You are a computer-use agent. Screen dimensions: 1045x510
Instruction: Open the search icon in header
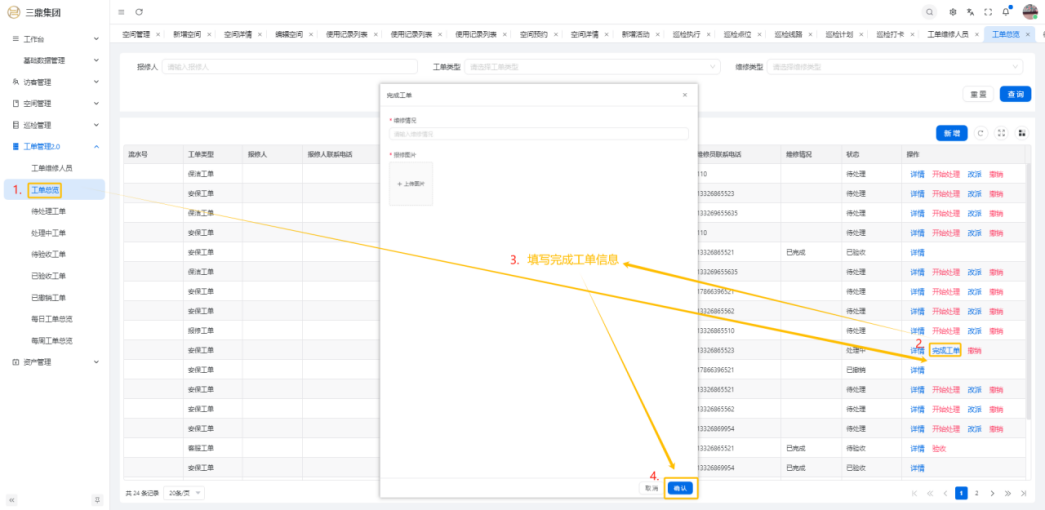[930, 12]
